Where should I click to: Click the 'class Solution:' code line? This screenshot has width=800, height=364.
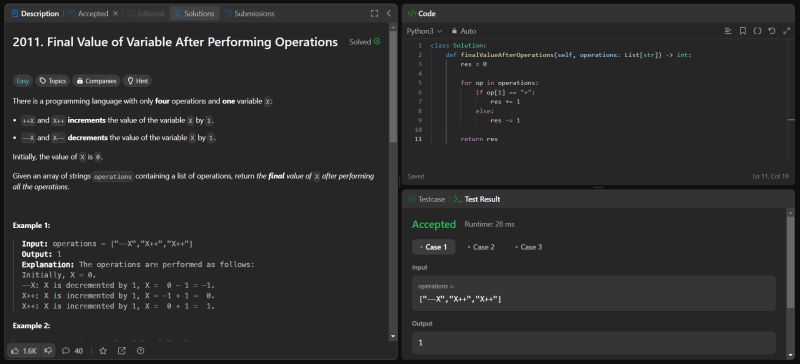click(x=458, y=45)
